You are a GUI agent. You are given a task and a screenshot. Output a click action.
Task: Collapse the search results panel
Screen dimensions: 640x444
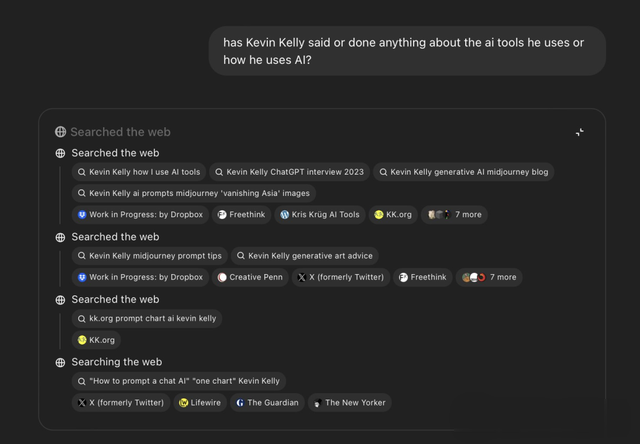580,132
